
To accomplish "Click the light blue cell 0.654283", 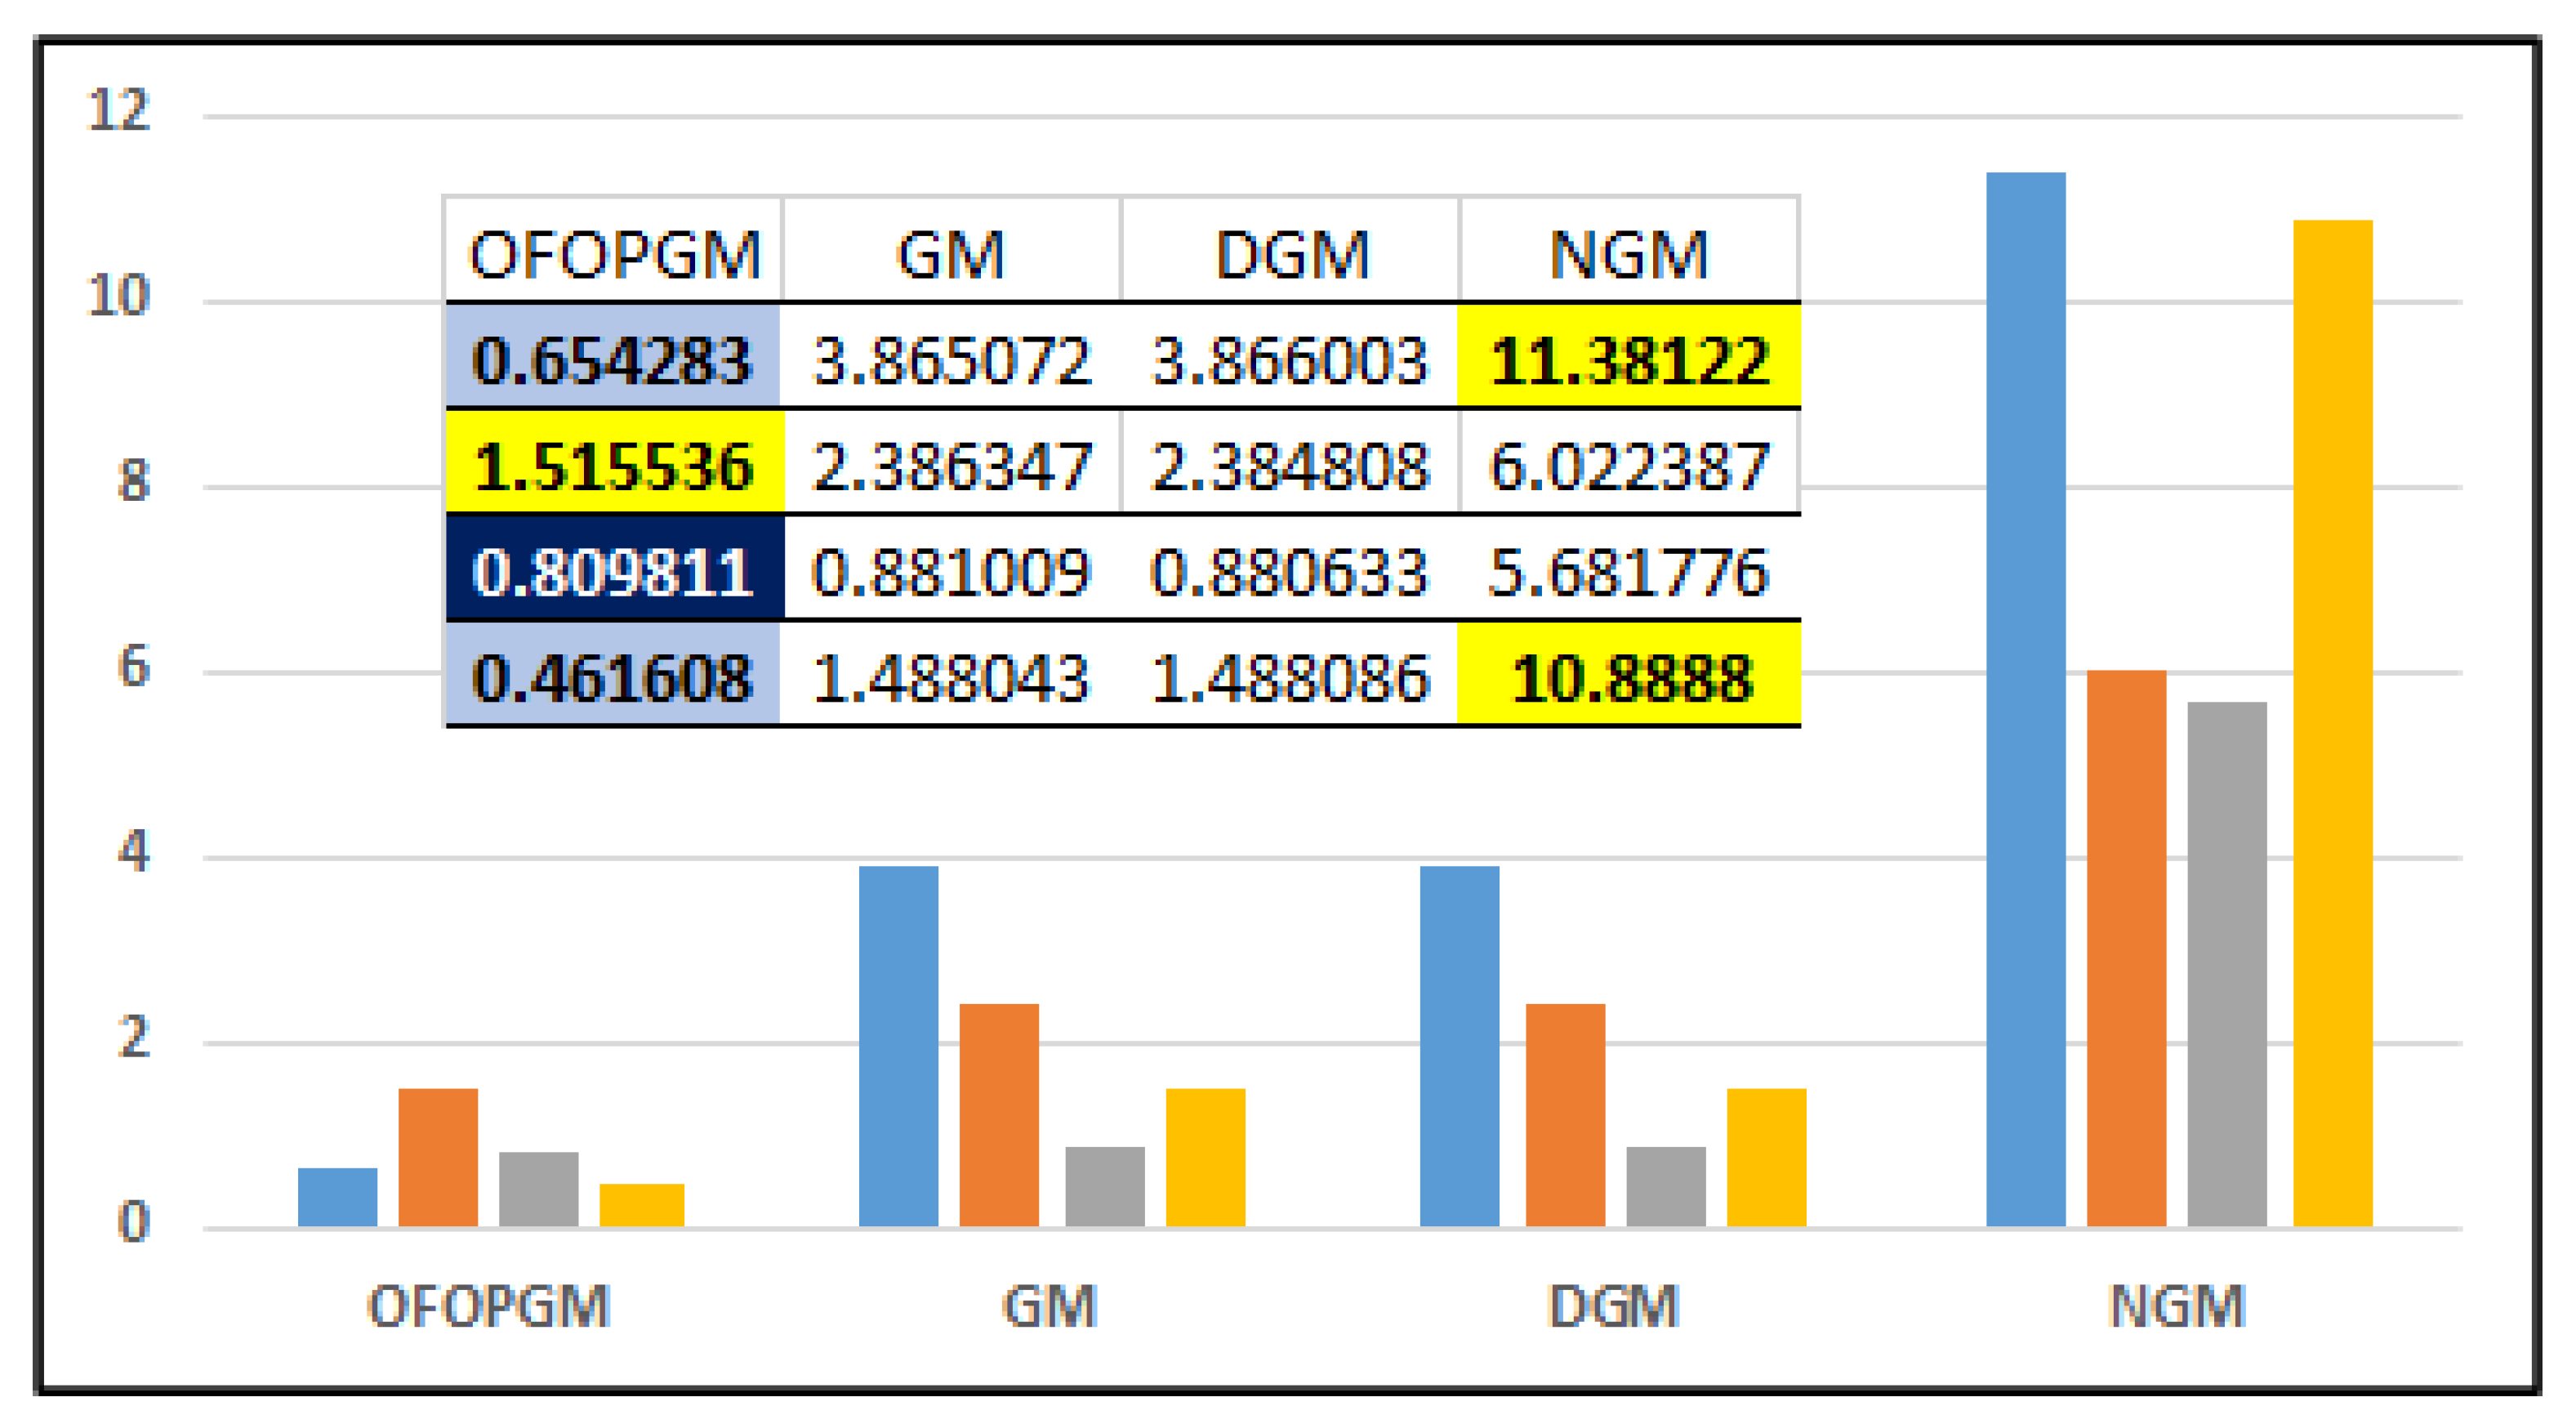I will 613,360.
